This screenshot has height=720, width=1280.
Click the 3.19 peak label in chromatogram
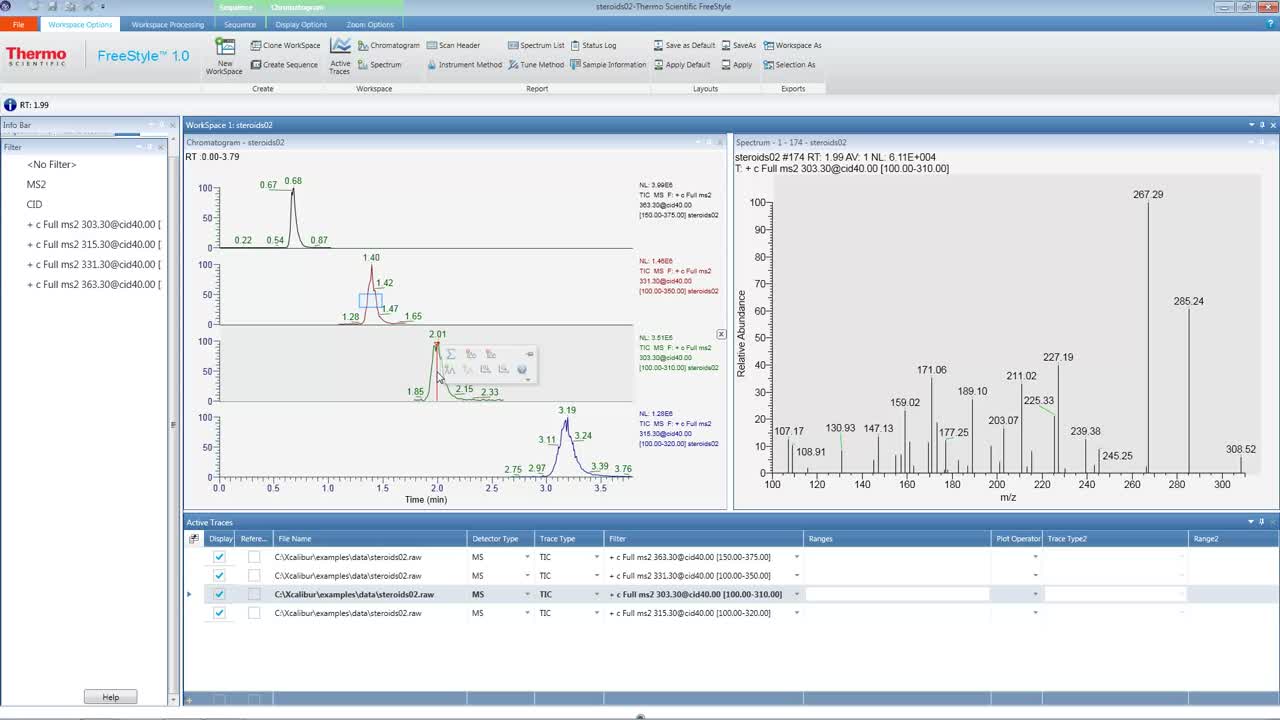(x=567, y=410)
